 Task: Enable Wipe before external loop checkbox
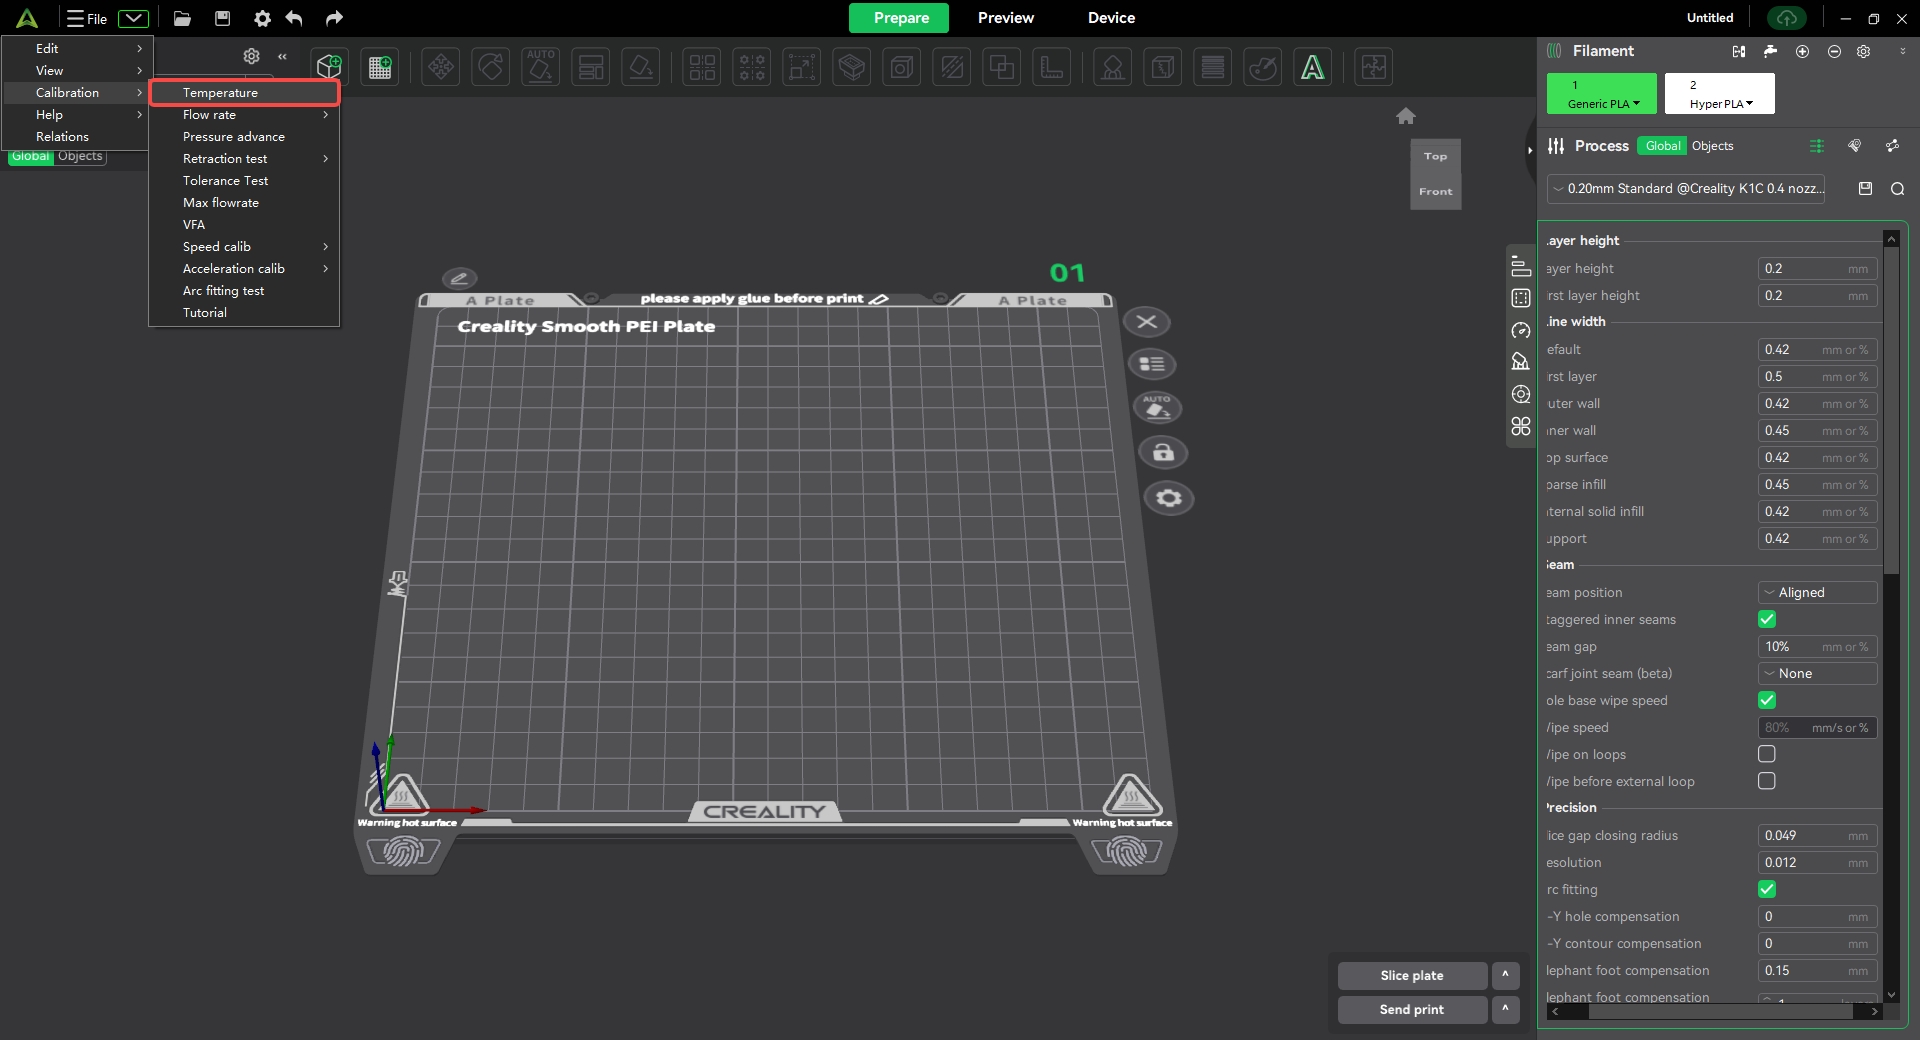(x=1767, y=781)
